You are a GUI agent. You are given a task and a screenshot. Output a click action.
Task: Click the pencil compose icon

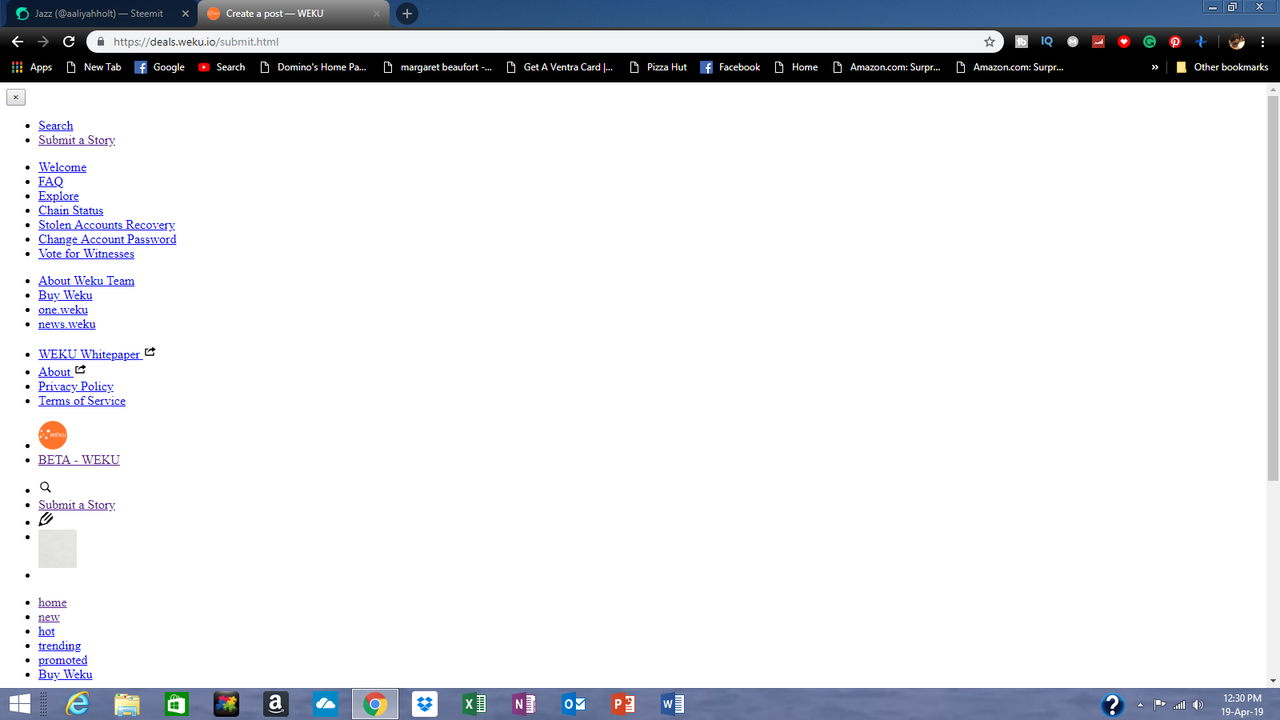coord(46,519)
